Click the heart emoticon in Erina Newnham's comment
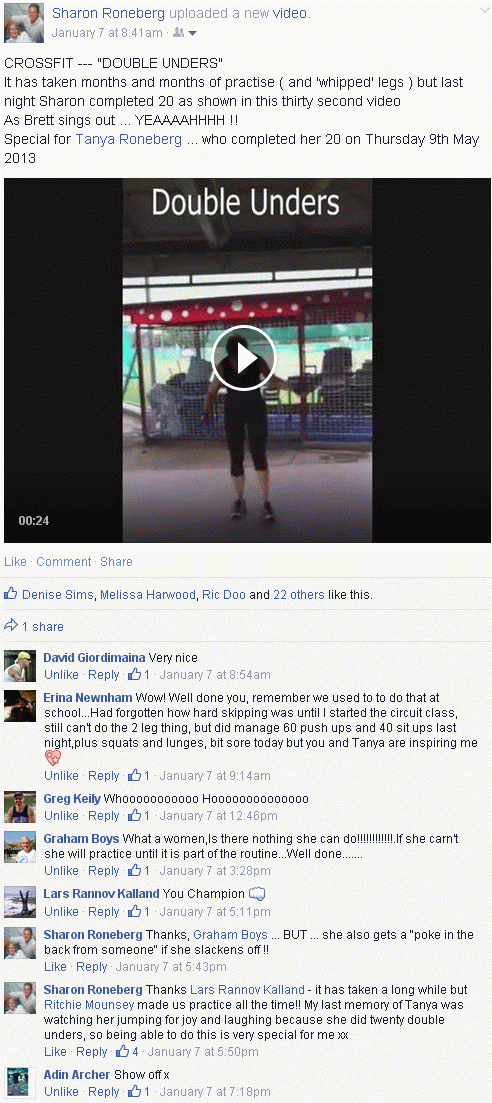492x1103 pixels. [53, 758]
